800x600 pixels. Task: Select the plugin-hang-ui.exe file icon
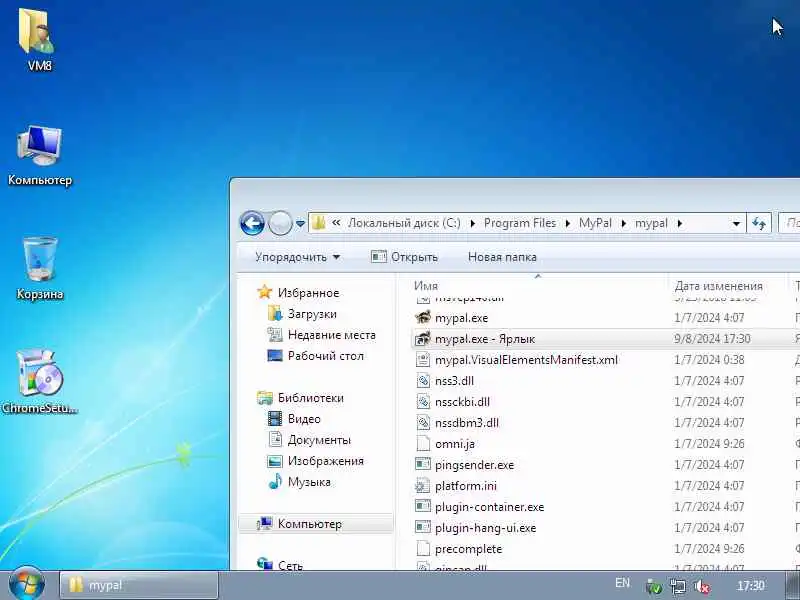(423, 528)
